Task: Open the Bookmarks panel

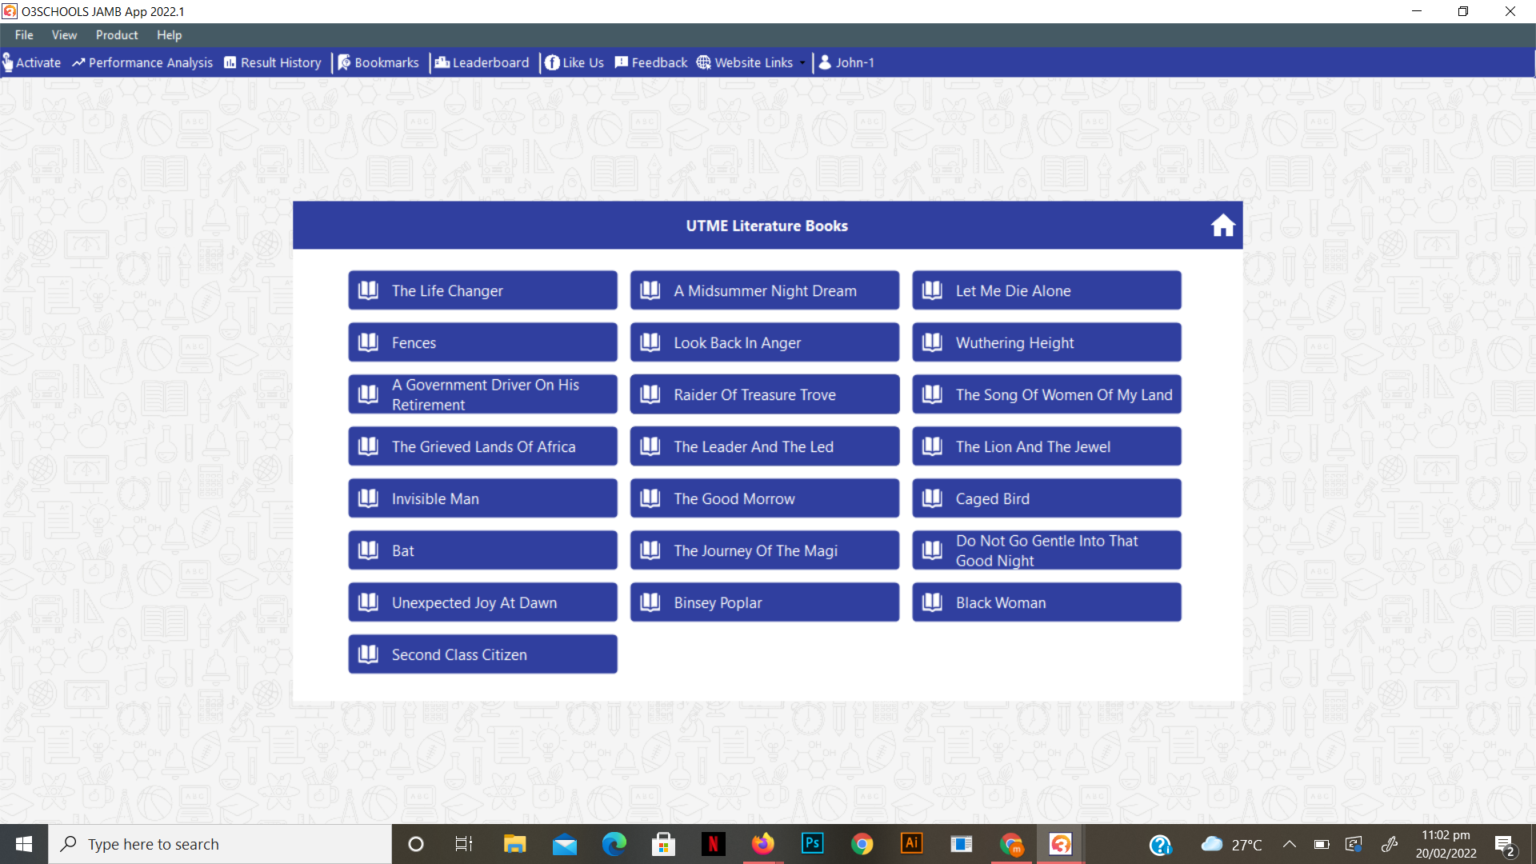Action: point(344,62)
